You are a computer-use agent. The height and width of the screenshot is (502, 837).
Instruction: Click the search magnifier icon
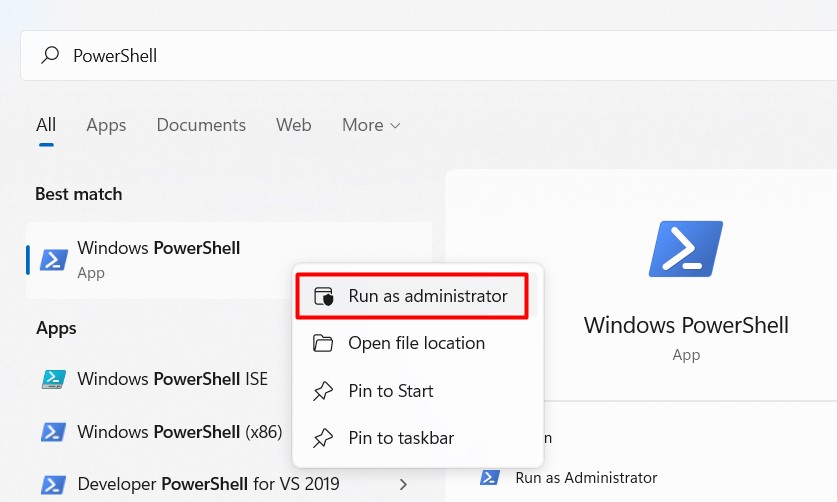[50, 55]
